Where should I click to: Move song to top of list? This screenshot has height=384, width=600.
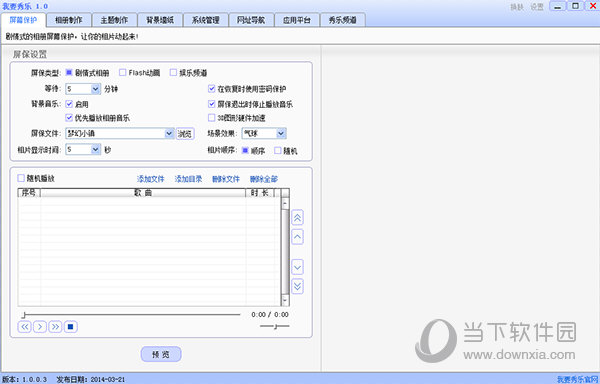click(297, 218)
